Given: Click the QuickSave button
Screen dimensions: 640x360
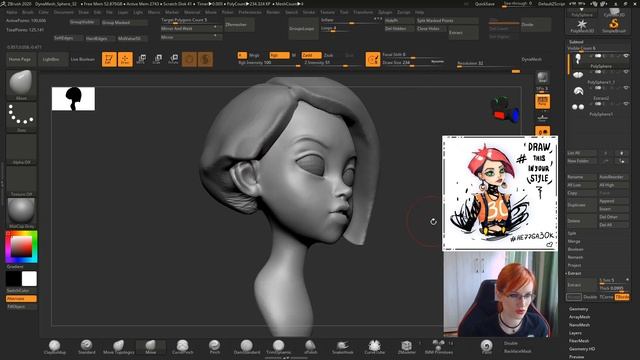Looking at the screenshot, I should (484, 4).
